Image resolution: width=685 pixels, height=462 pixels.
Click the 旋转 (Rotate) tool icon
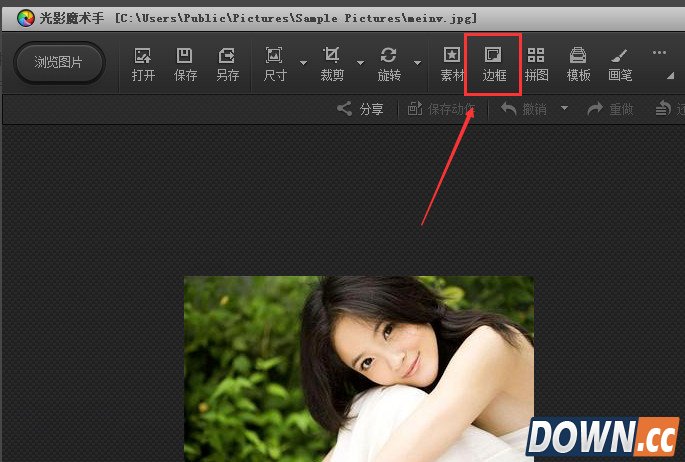point(389,64)
